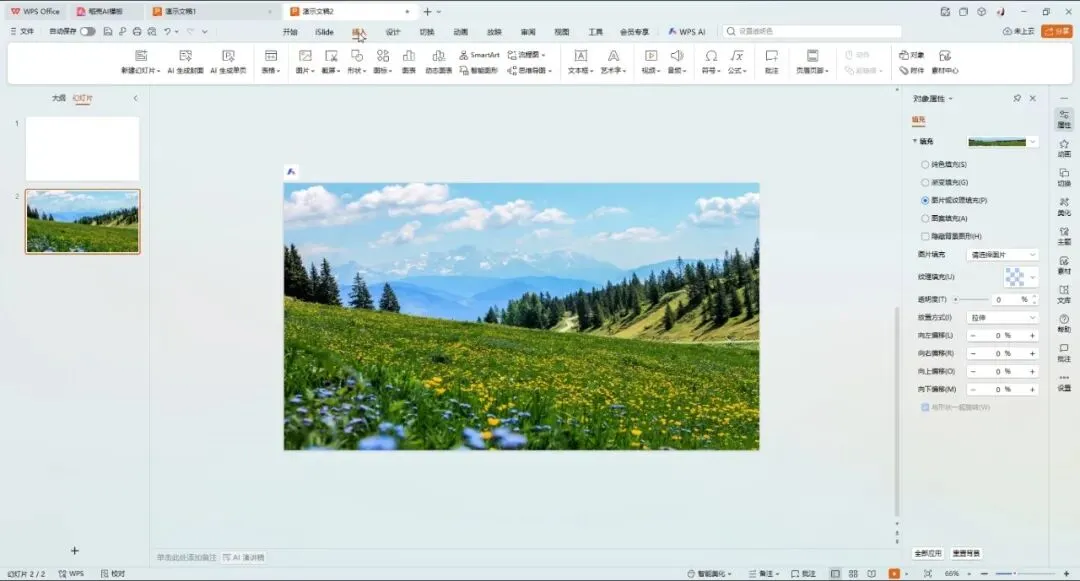Click the Animation (动画) star sidebar icon
The image size is (1080, 581).
click(x=1064, y=147)
